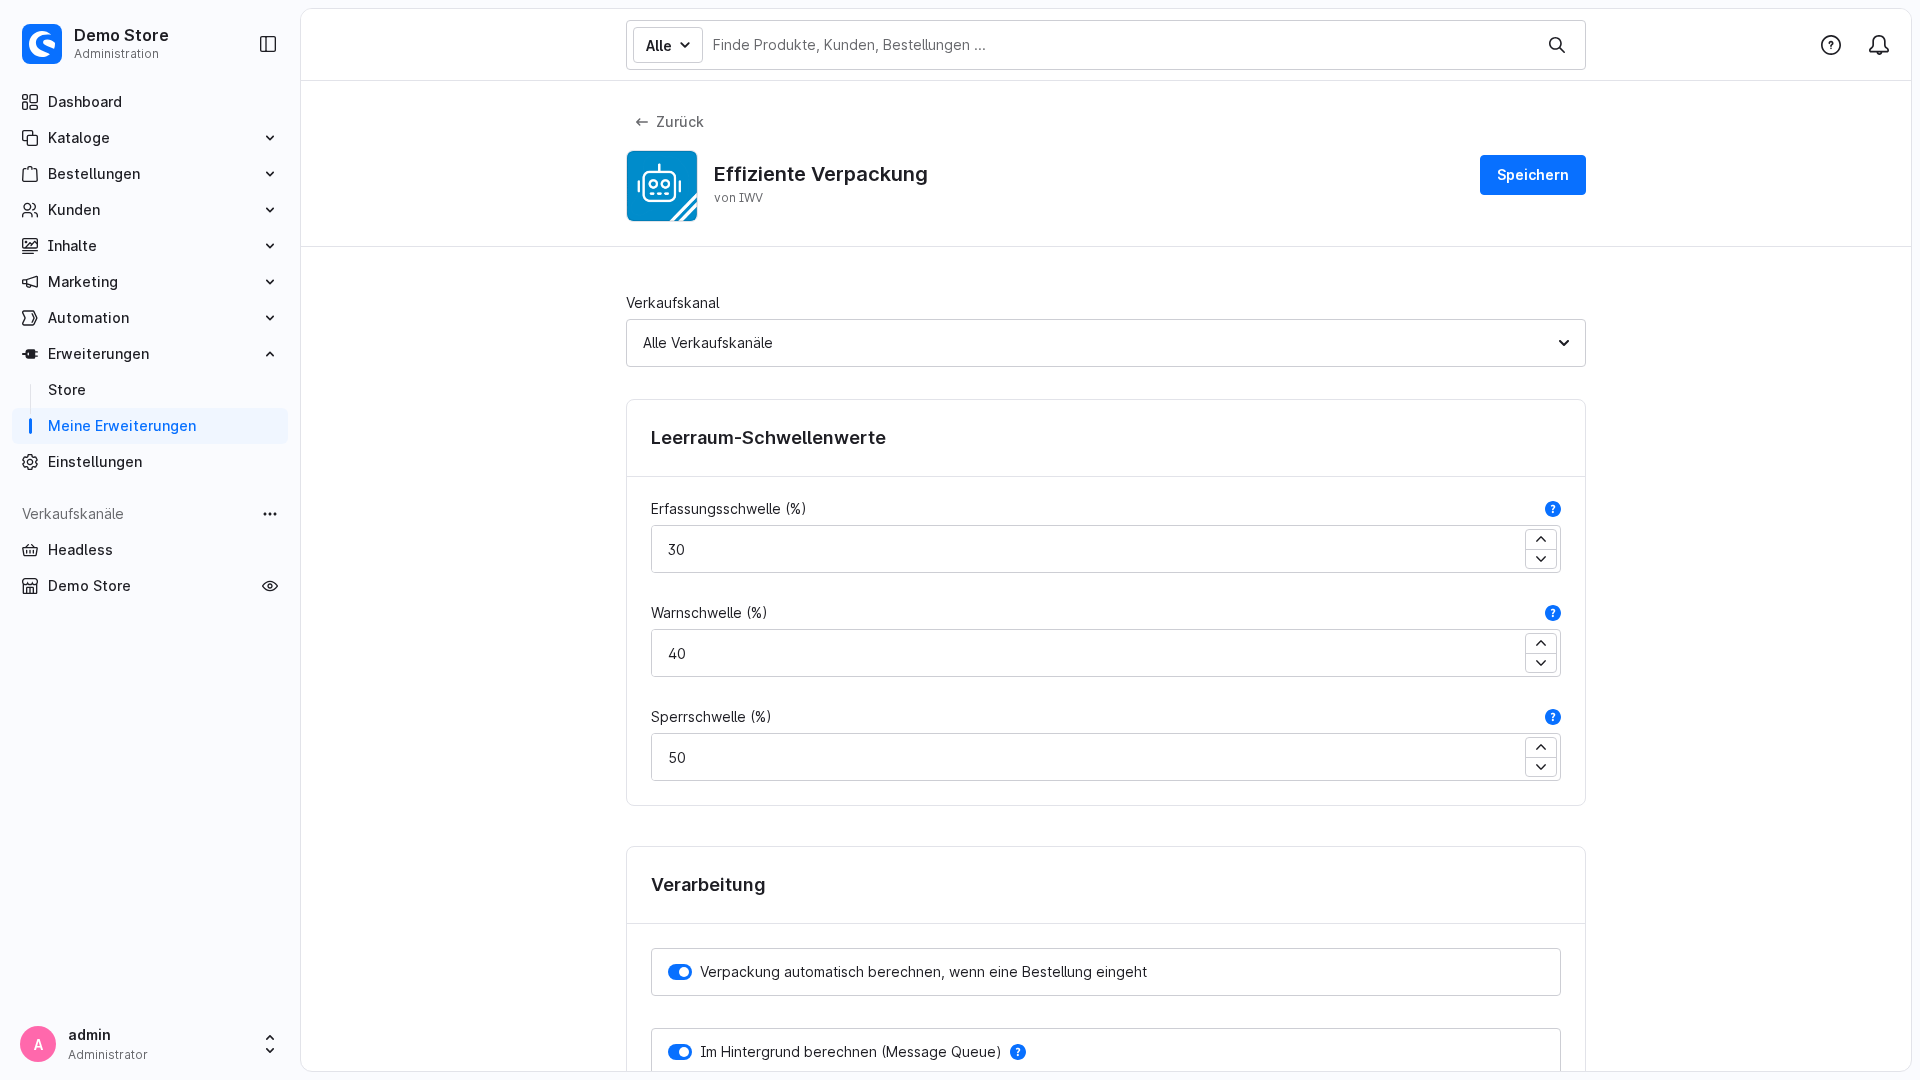
Task: Click the Effiziente Verpackung robot plugin icon
Action: click(x=662, y=186)
